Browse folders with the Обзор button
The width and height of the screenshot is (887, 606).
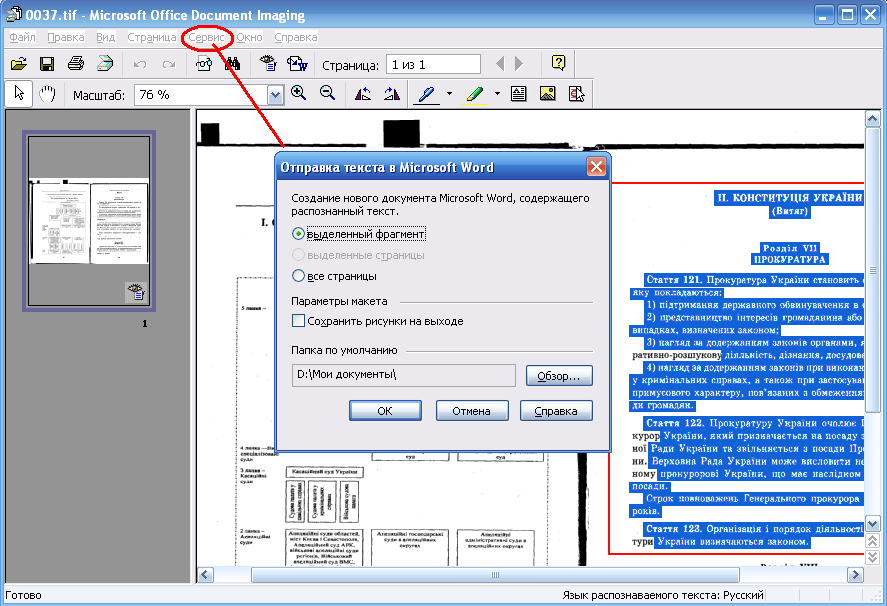559,376
